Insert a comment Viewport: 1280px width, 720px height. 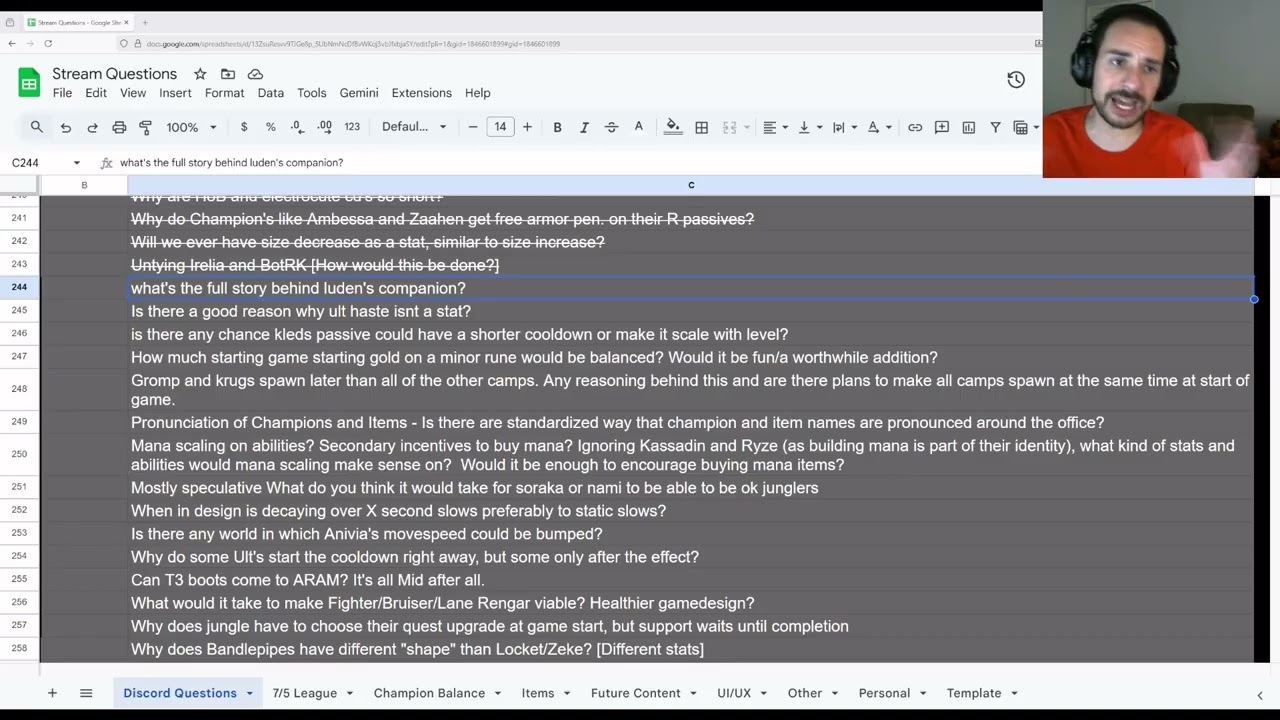(x=942, y=127)
